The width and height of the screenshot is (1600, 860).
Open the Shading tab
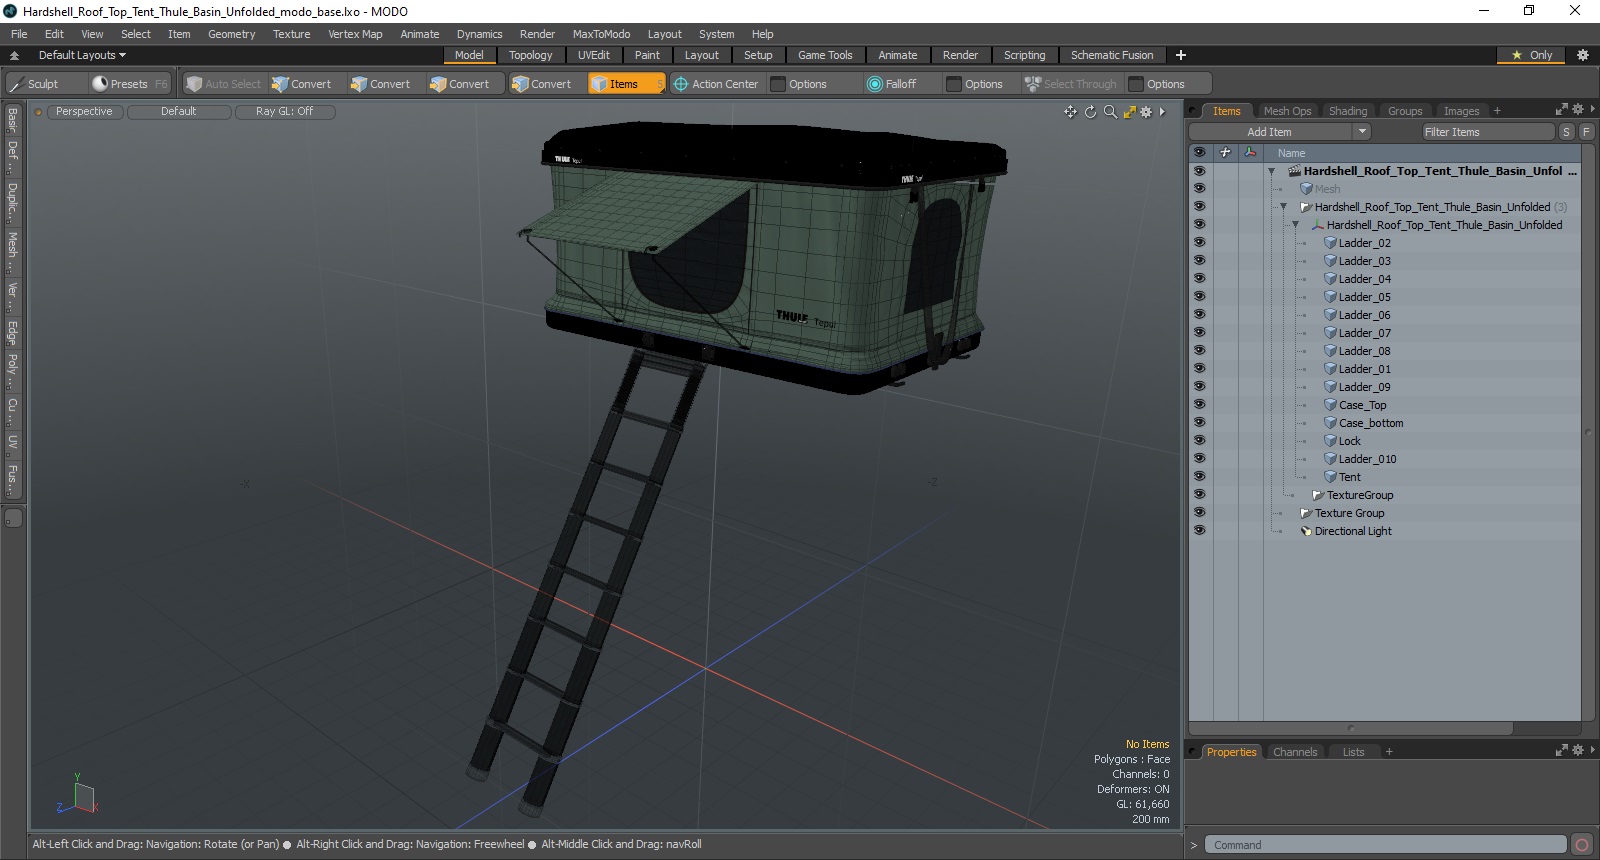(1348, 111)
